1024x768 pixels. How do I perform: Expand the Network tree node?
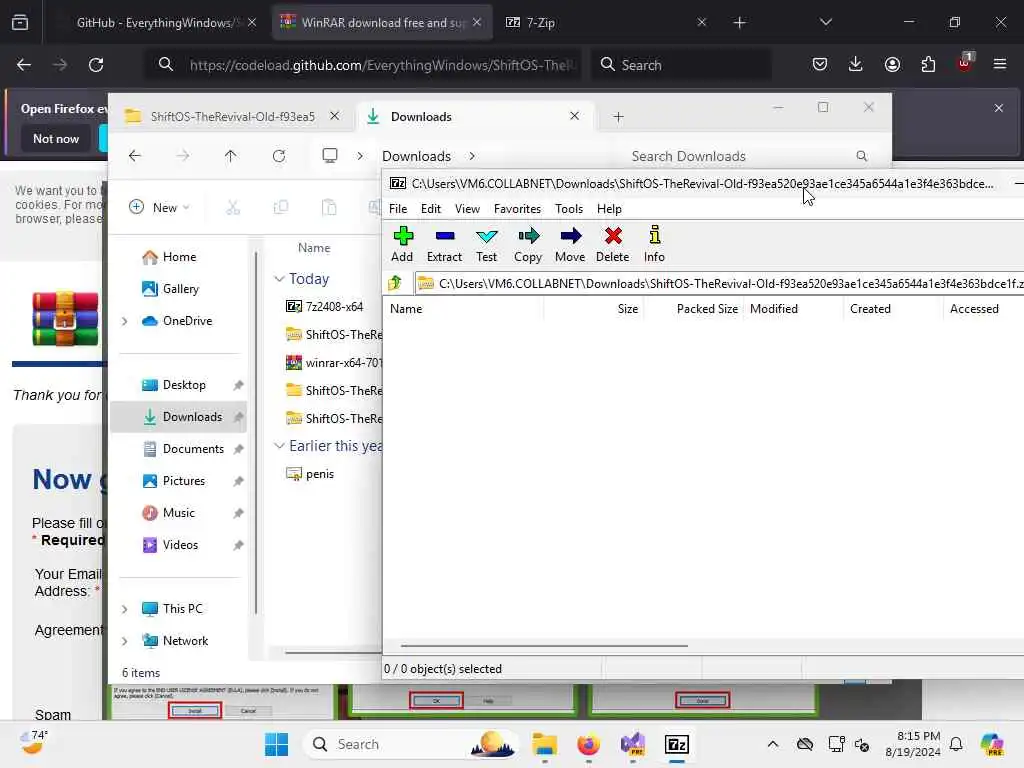(125, 641)
